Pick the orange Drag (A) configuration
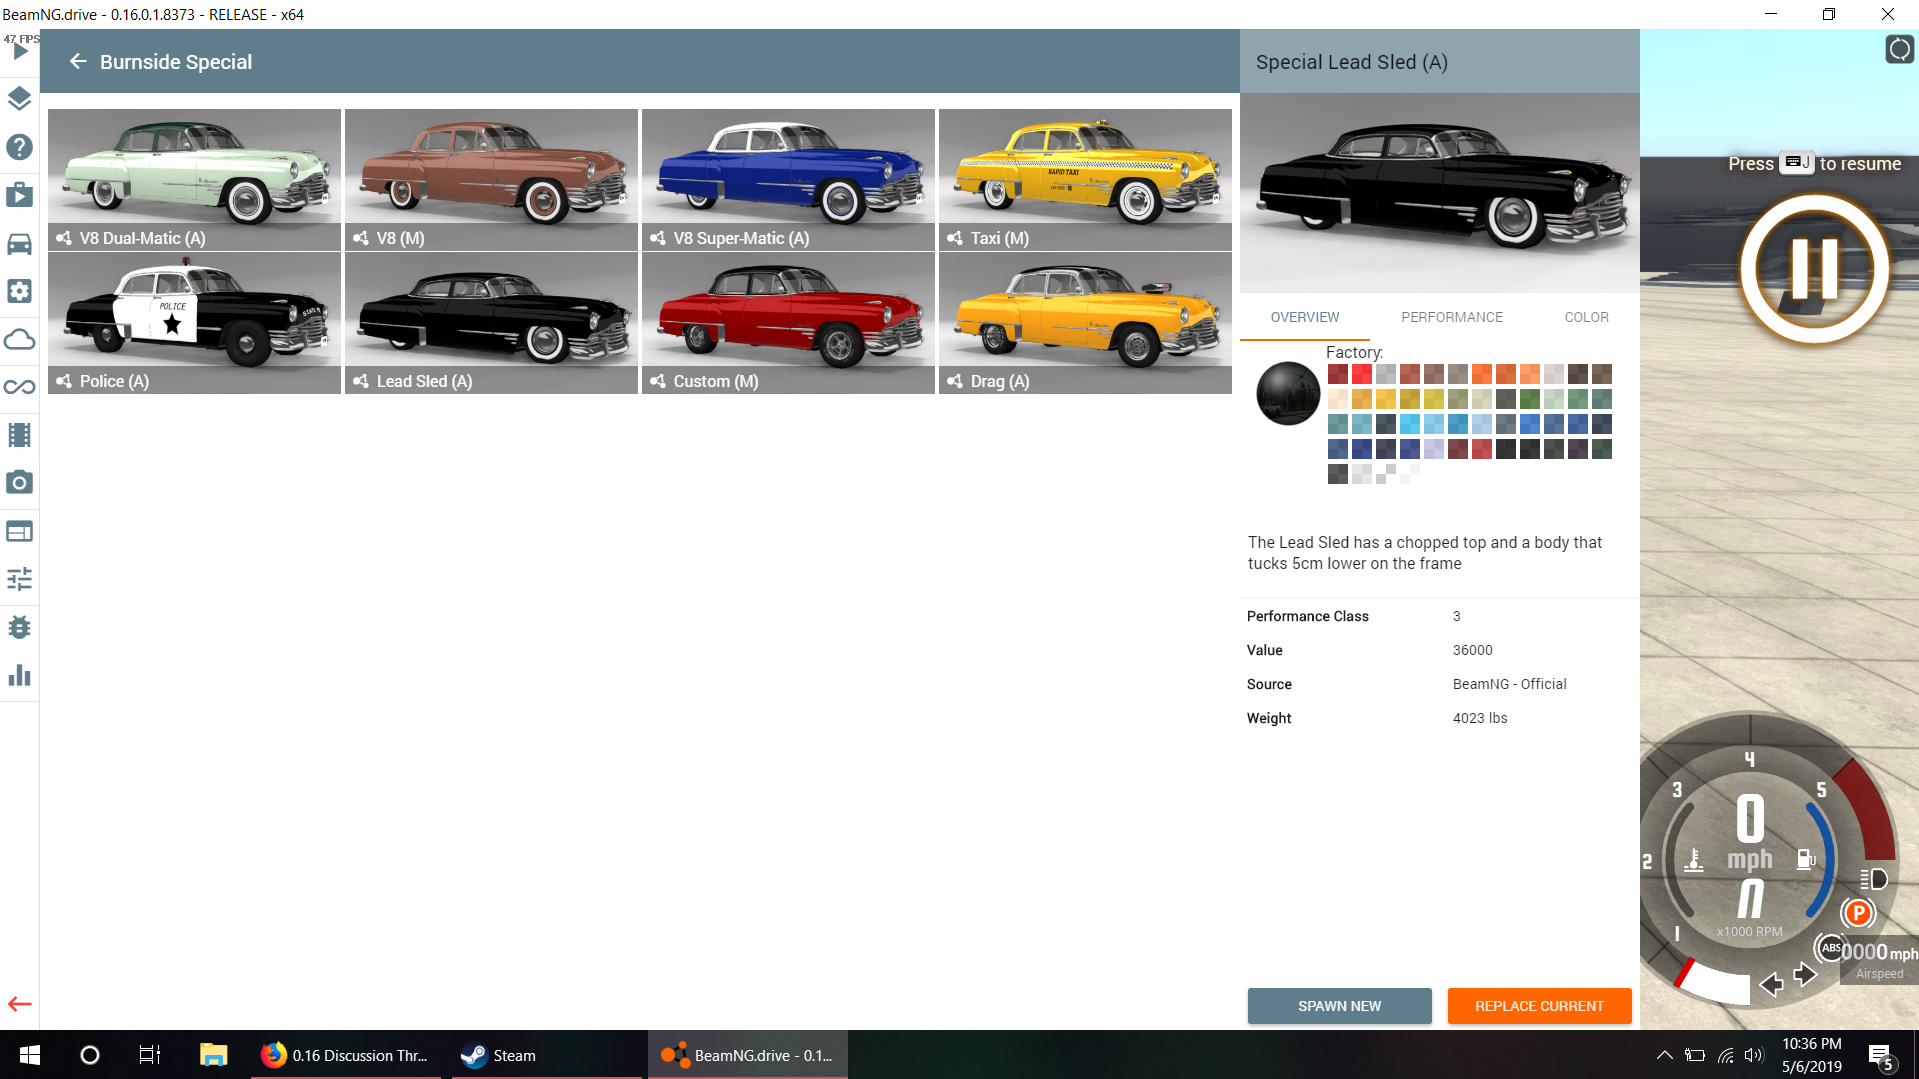The width and height of the screenshot is (1919, 1079). tap(1085, 323)
